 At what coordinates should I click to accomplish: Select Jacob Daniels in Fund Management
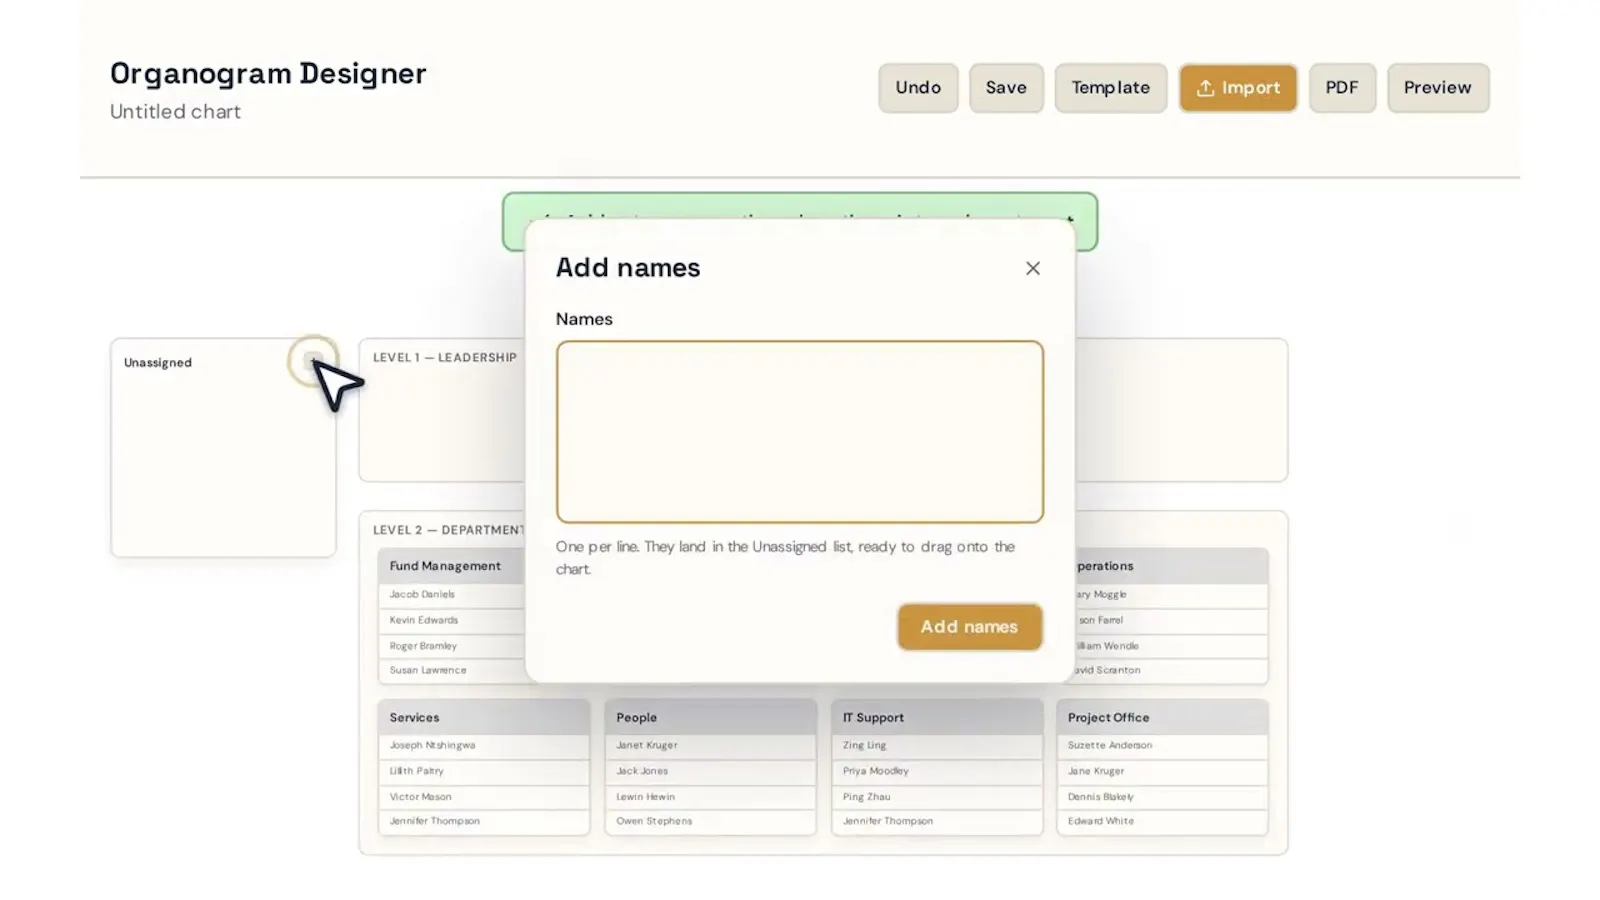coord(452,595)
